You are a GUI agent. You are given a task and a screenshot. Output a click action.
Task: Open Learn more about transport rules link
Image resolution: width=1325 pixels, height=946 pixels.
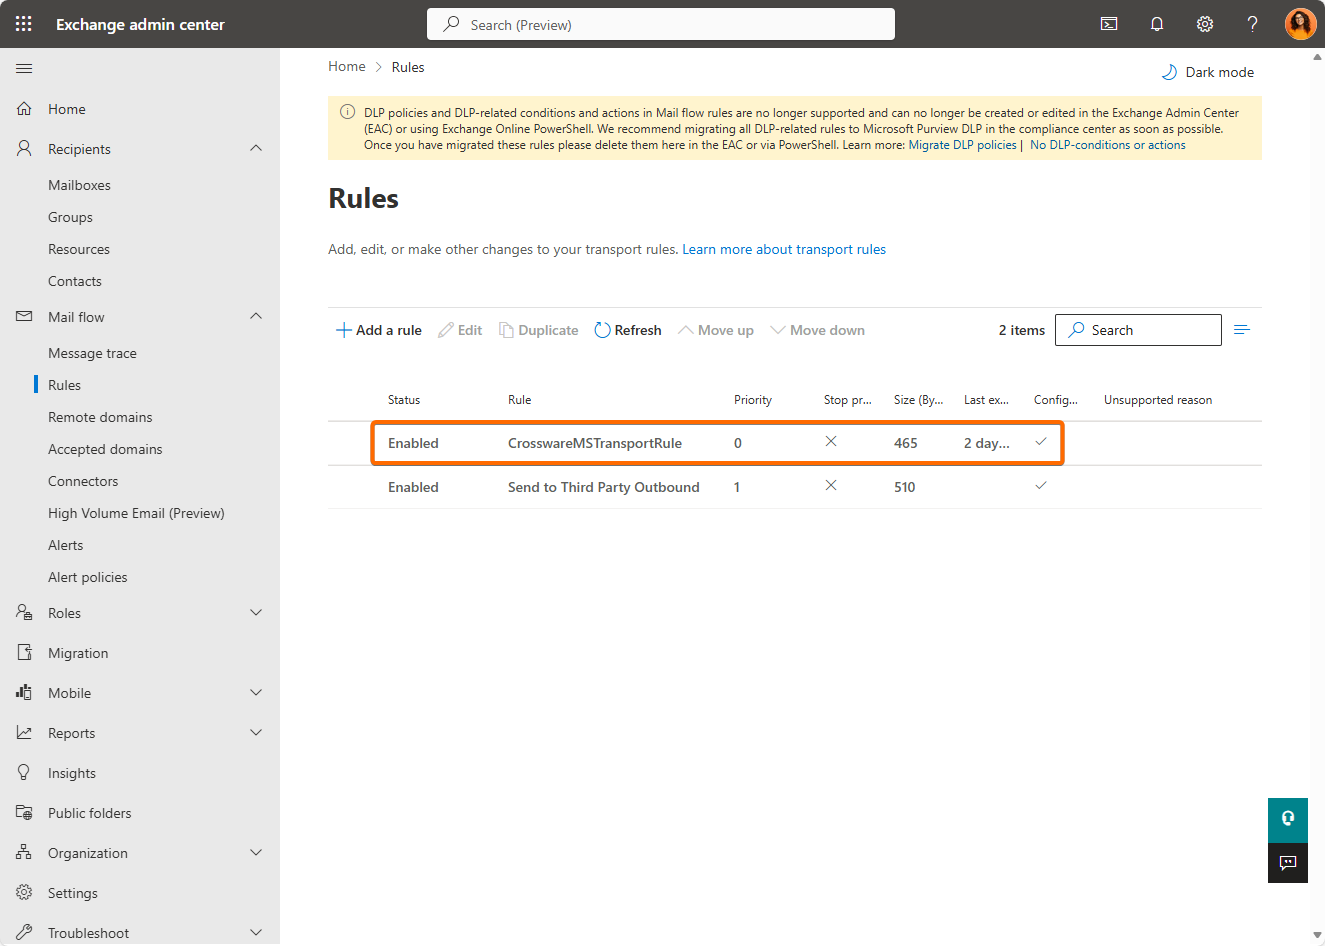click(784, 249)
